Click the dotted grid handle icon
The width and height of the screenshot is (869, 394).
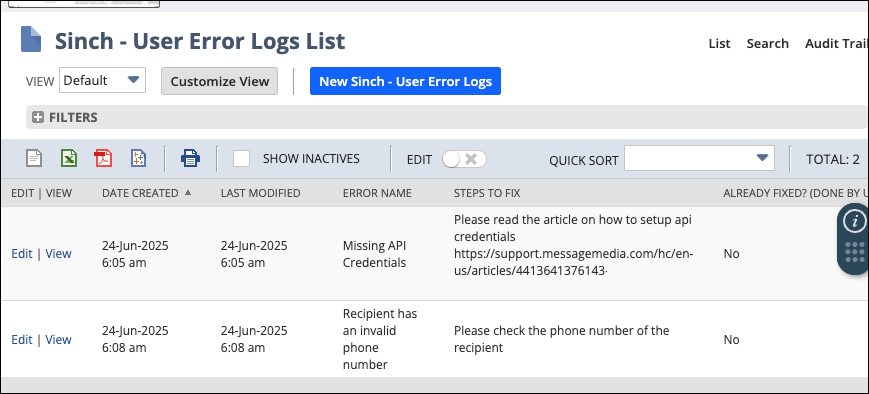click(855, 253)
